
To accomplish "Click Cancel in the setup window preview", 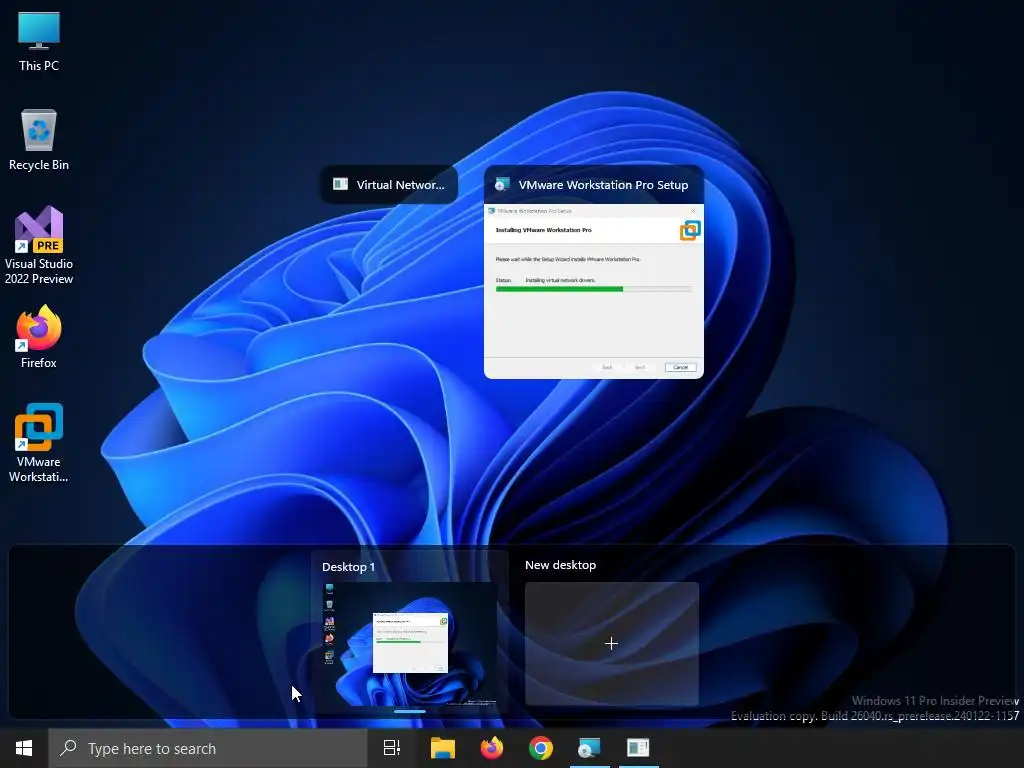I will [x=680, y=367].
